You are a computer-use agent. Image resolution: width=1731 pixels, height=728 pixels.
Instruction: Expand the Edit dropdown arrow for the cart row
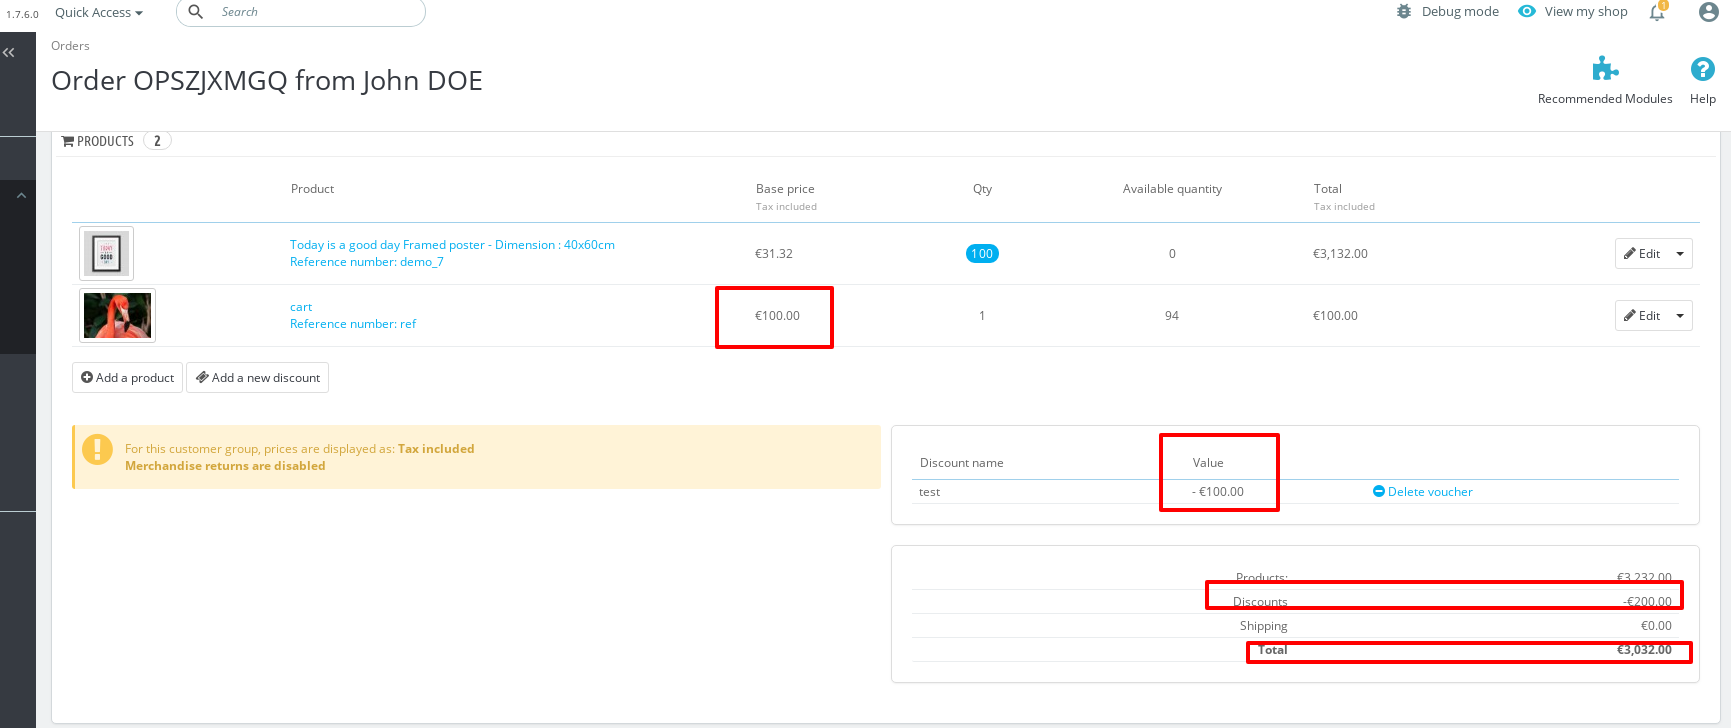click(x=1680, y=316)
